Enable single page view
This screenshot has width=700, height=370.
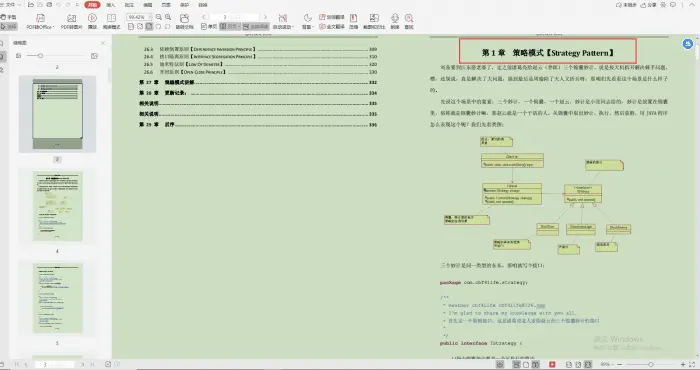[x=208, y=27]
